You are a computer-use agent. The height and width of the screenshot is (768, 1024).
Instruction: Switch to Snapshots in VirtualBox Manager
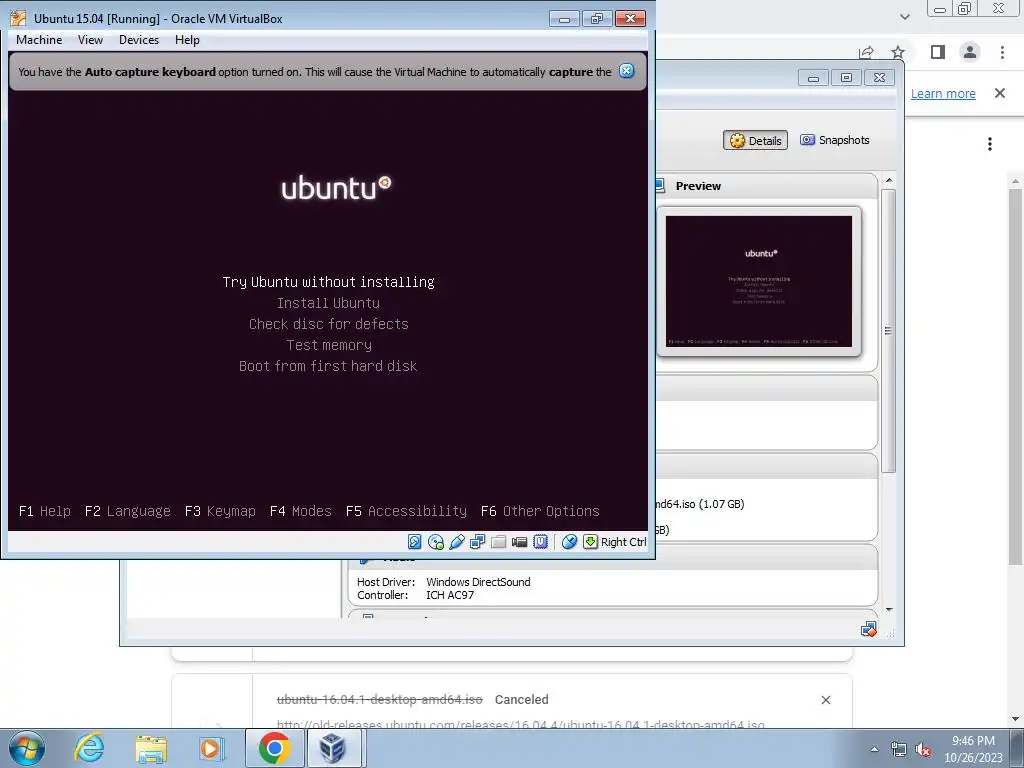coord(835,140)
